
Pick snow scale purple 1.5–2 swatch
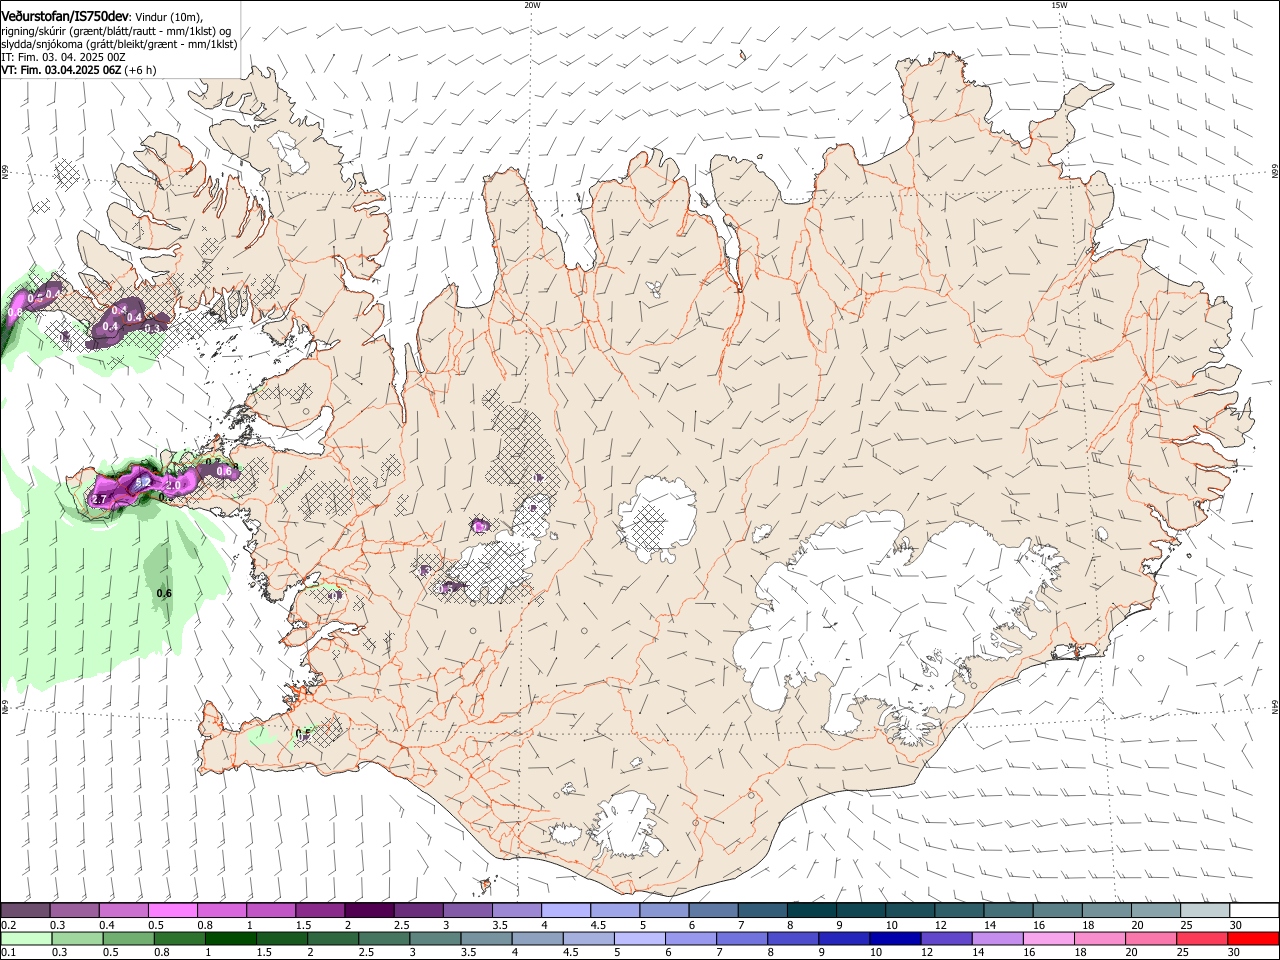[320, 911]
